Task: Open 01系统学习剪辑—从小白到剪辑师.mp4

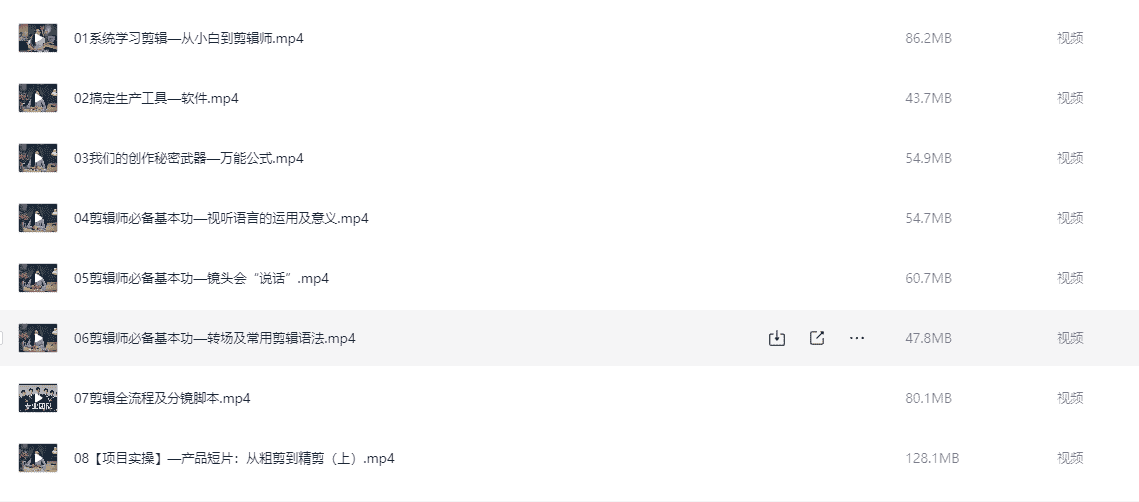Action: [189, 38]
